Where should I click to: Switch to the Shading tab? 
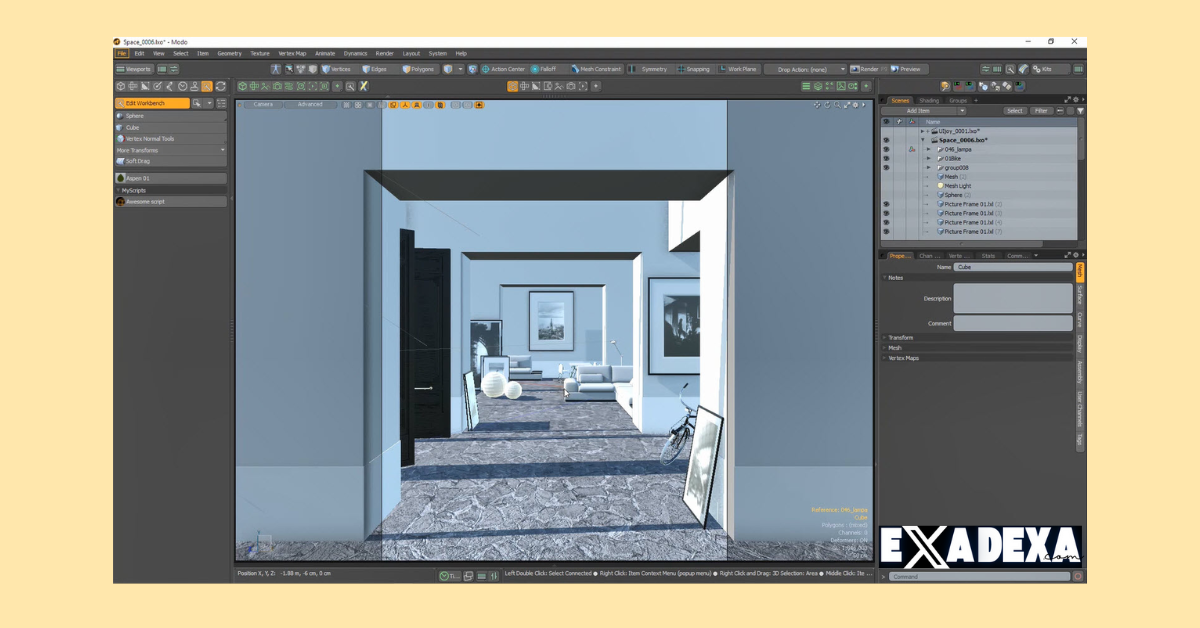pyautogui.click(x=928, y=100)
